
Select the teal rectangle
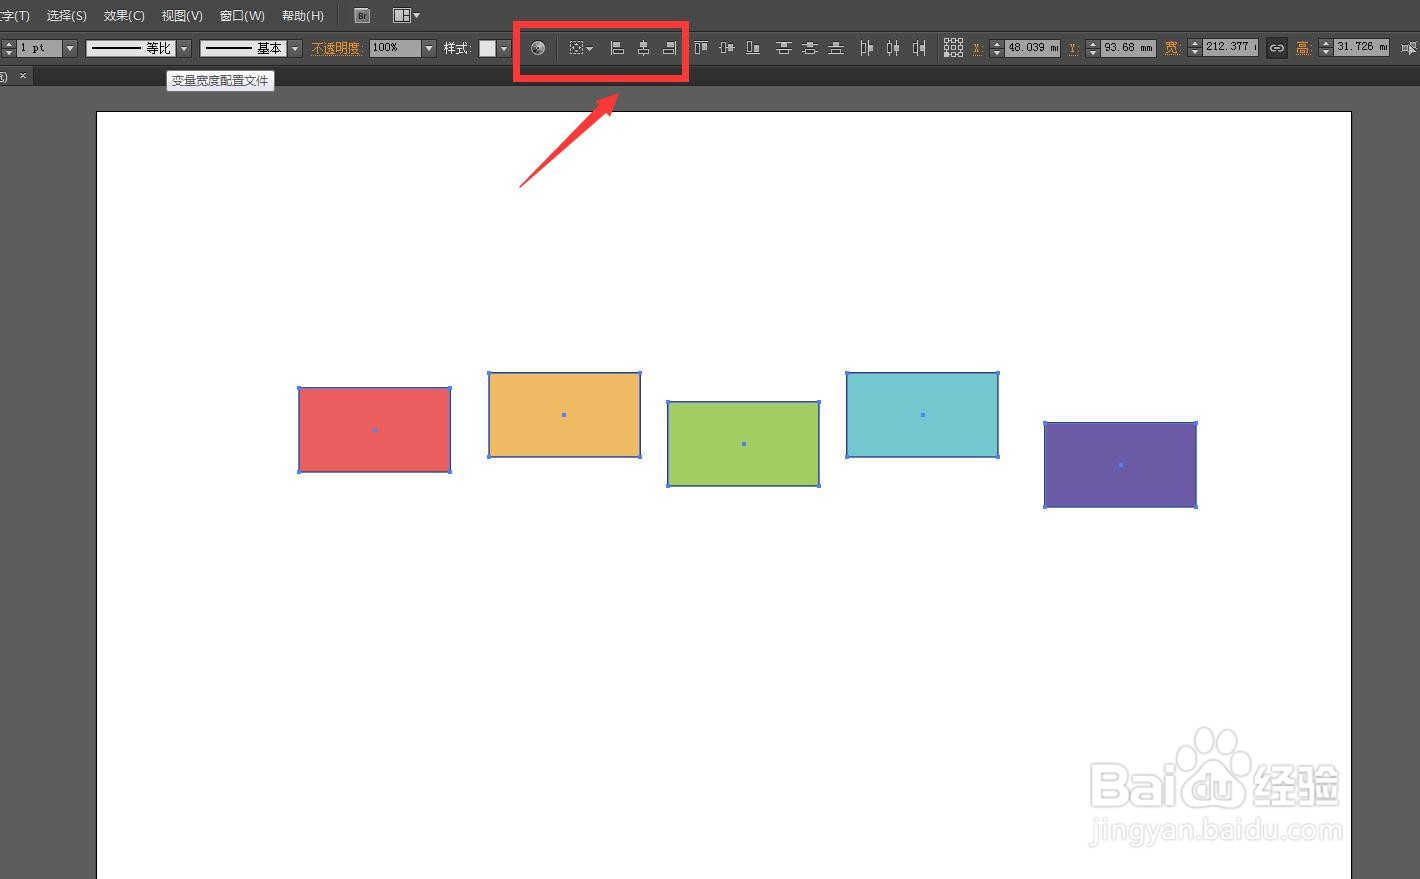(922, 415)
